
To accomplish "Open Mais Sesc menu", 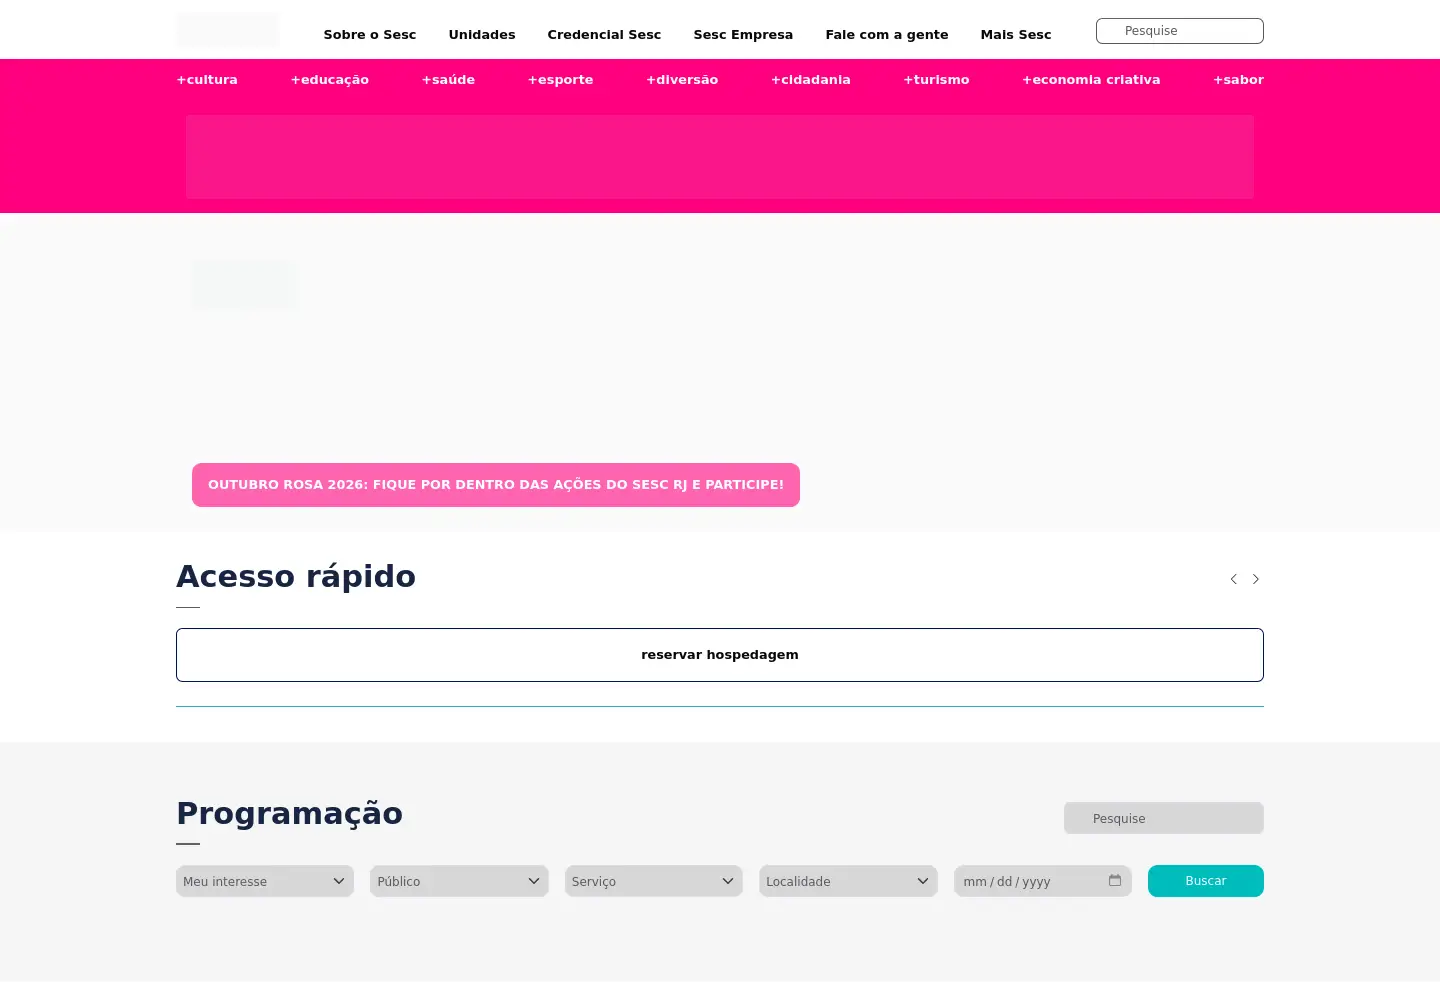I will pyautogui.click(x=1016, y=34).
